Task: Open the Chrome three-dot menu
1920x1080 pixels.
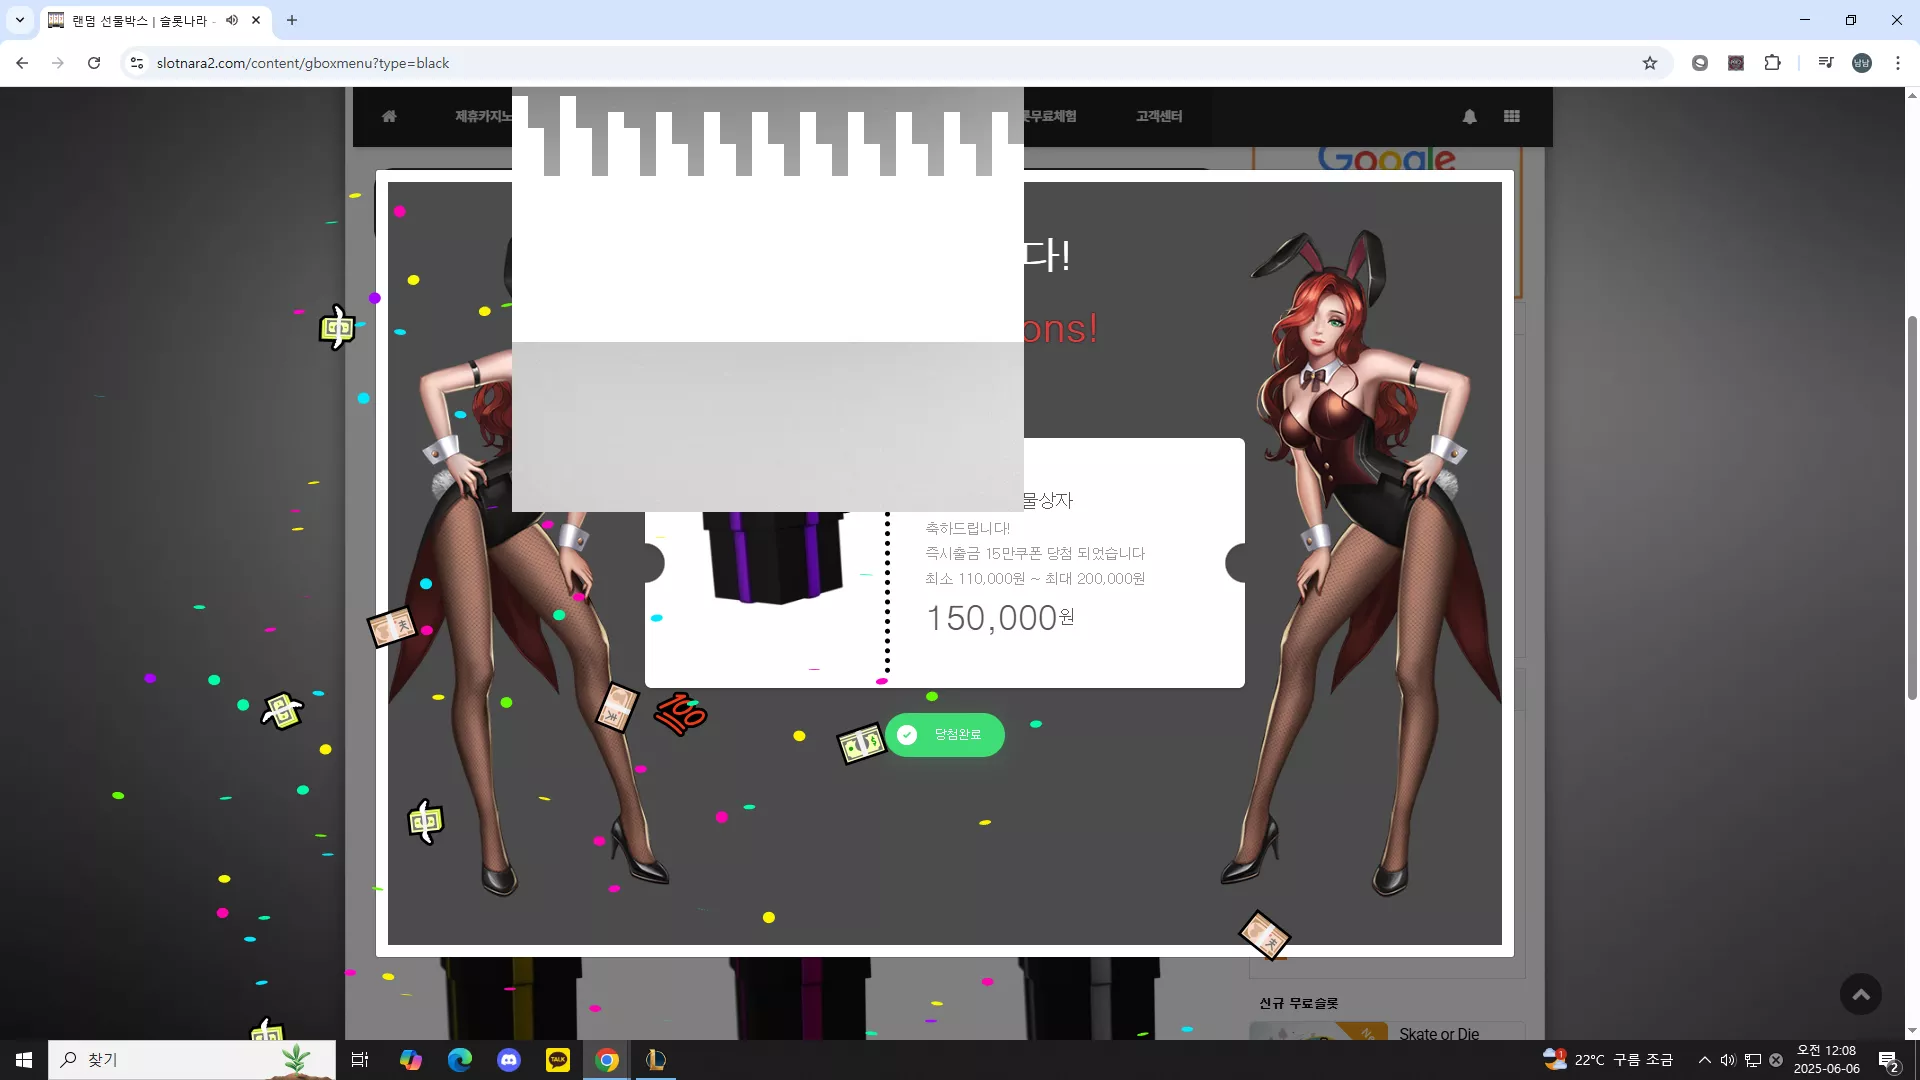Action: click(1898, 63)
